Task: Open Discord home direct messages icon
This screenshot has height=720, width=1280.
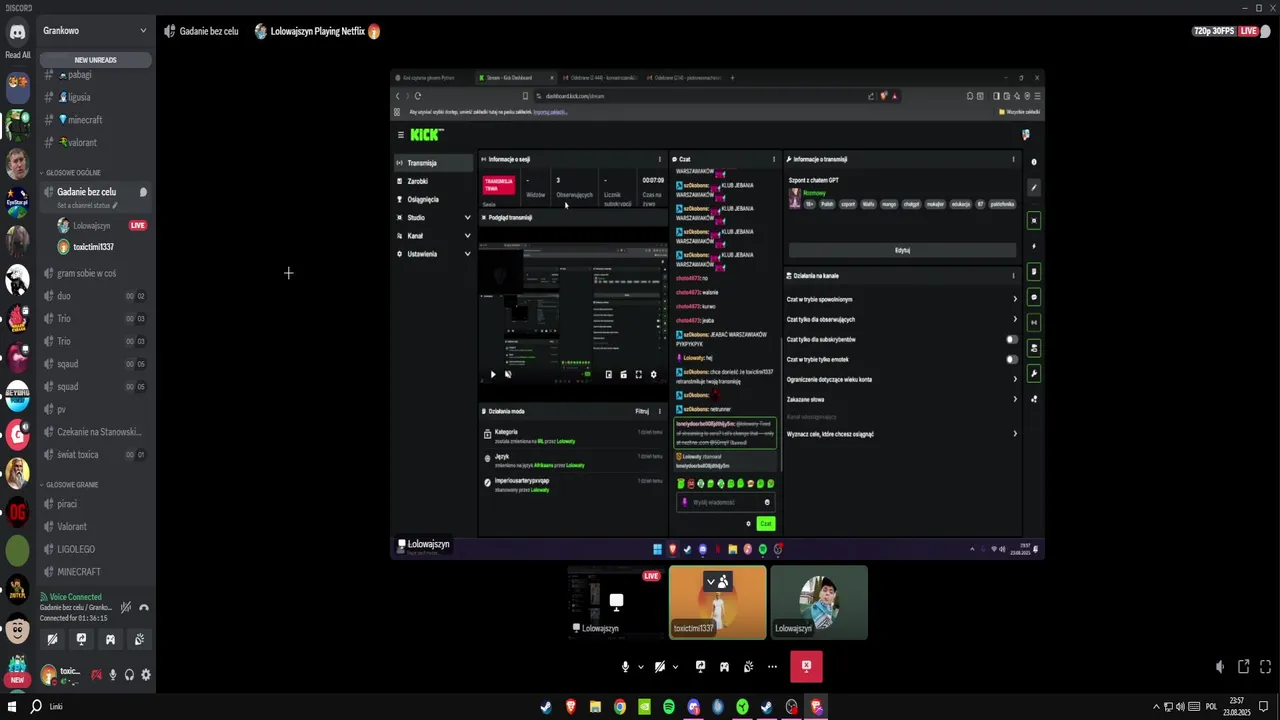Action: pyautogui.click(x=17, y=32)
